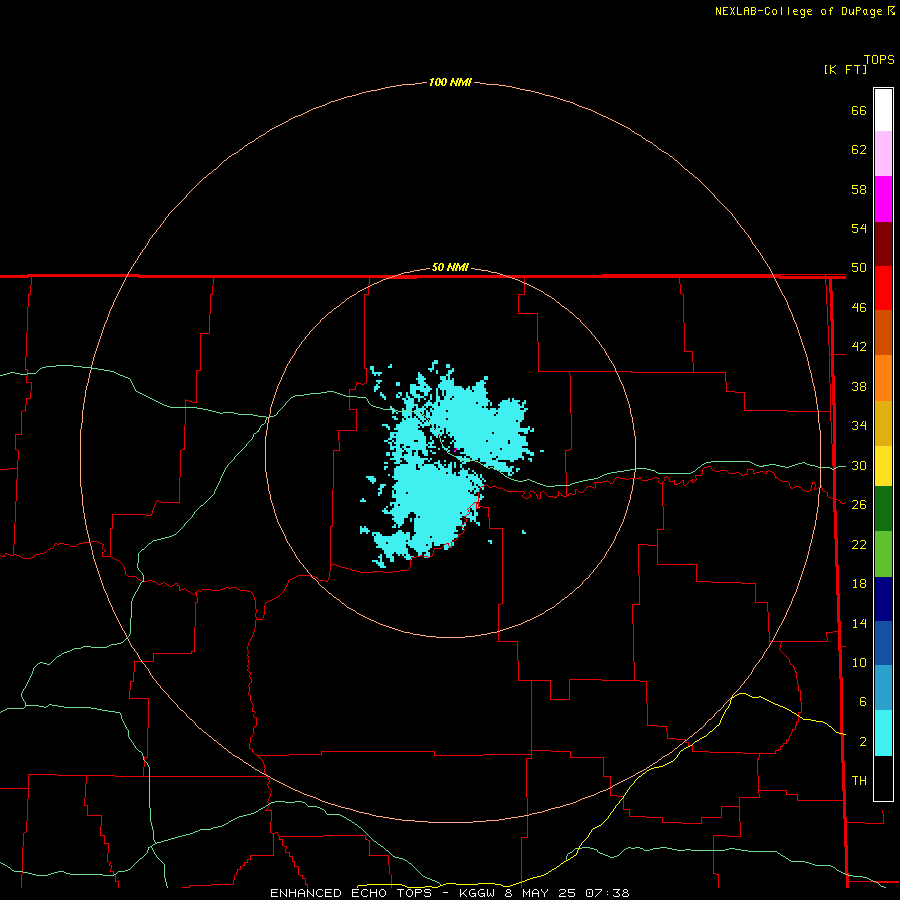Click the dark red 54 kft swatch

coord(883,243)
